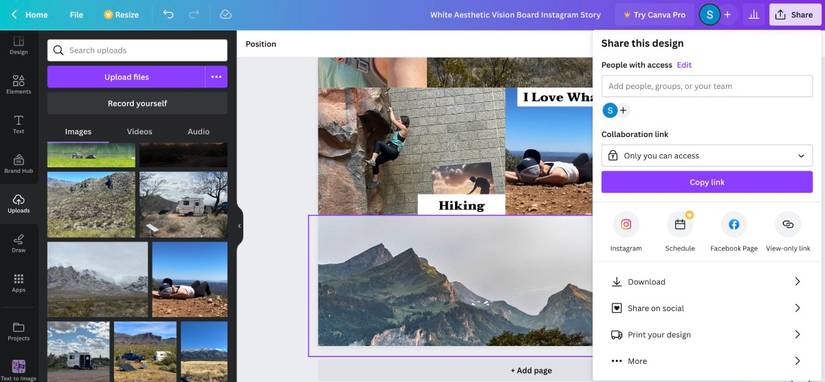Click the Share button
This screenshot has height=382, width=825.
click(794, 15)
